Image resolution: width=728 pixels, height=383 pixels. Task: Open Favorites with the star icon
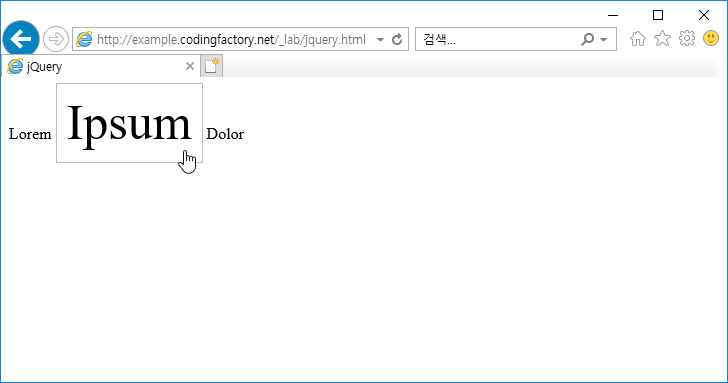[663, 39]
